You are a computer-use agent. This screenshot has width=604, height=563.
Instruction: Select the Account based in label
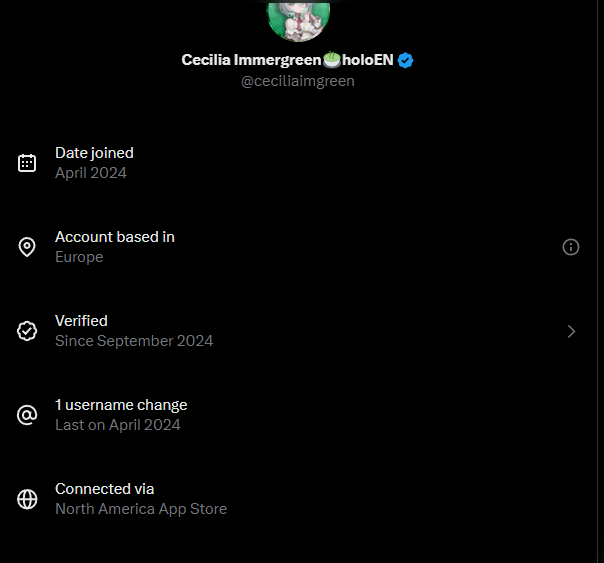pyautogui.click(x=115, y=237)
